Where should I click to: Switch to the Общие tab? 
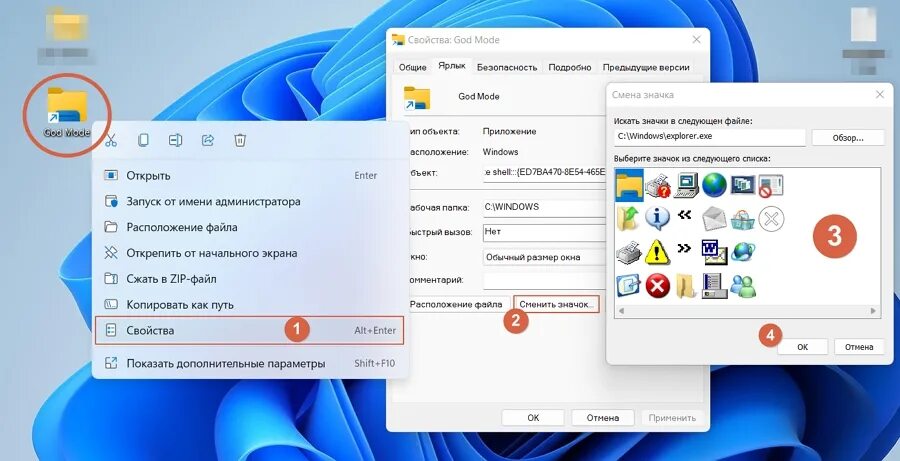tap(413, 67)
